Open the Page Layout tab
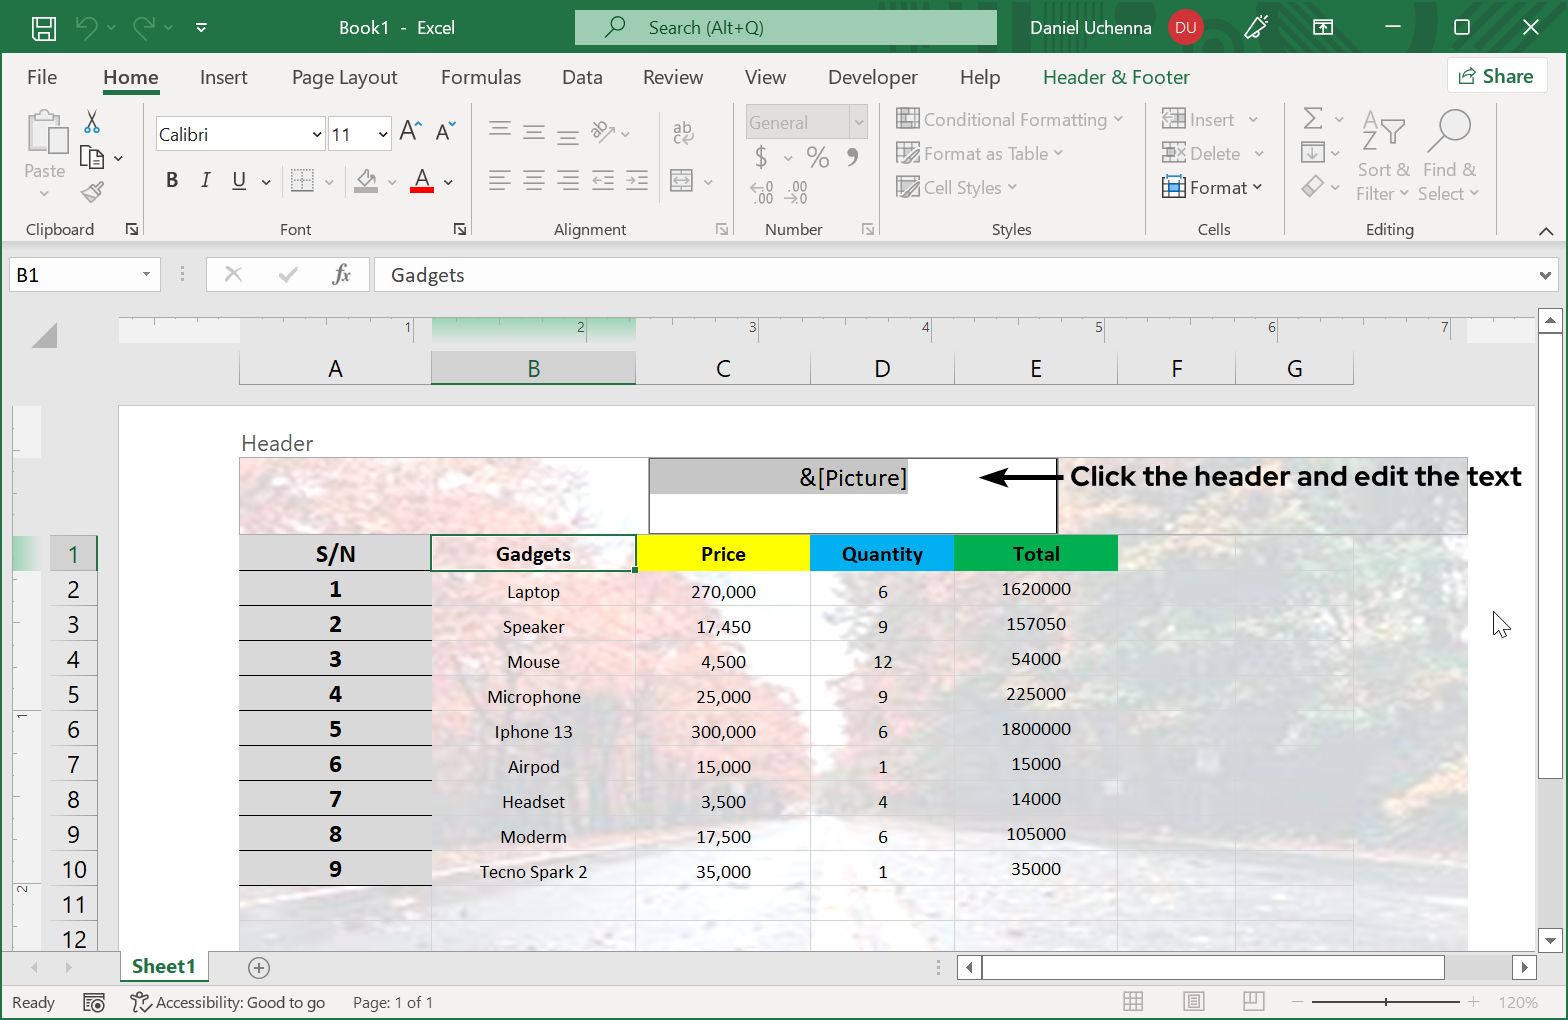The width and height of the screenshot is (1568, 1020). point(344,77)
